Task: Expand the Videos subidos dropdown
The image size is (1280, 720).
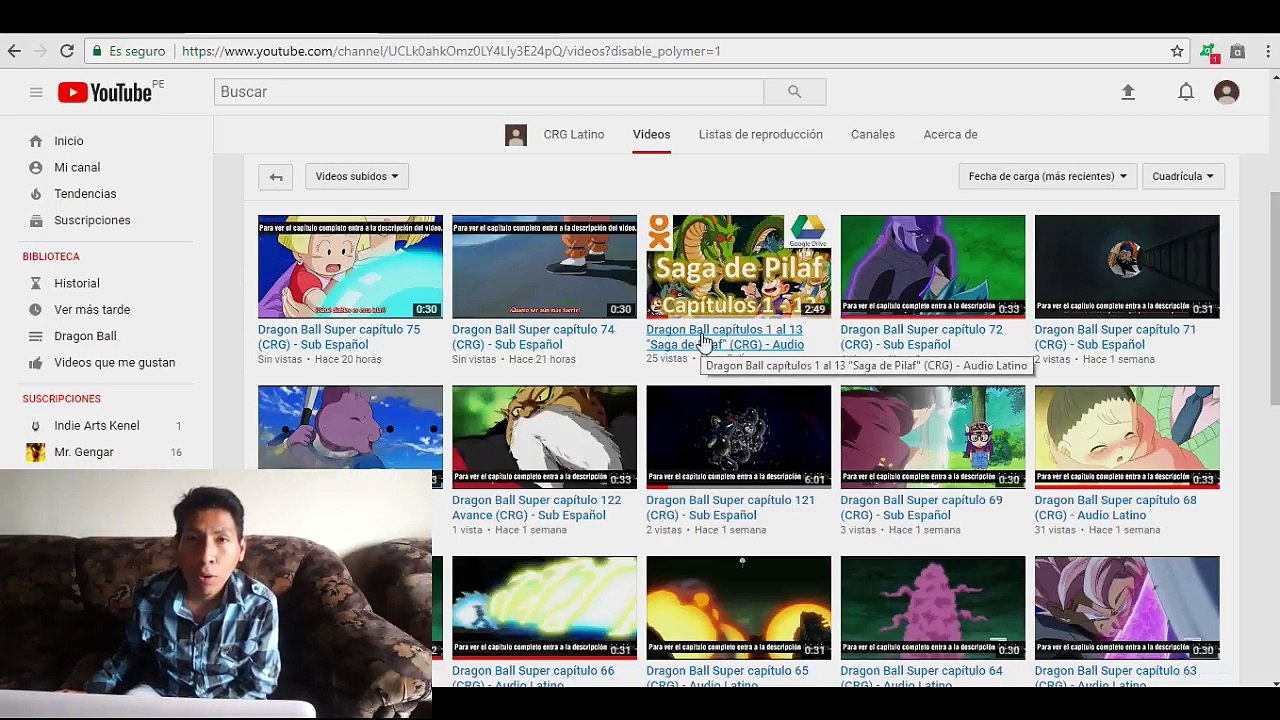Action: (357, 177)
